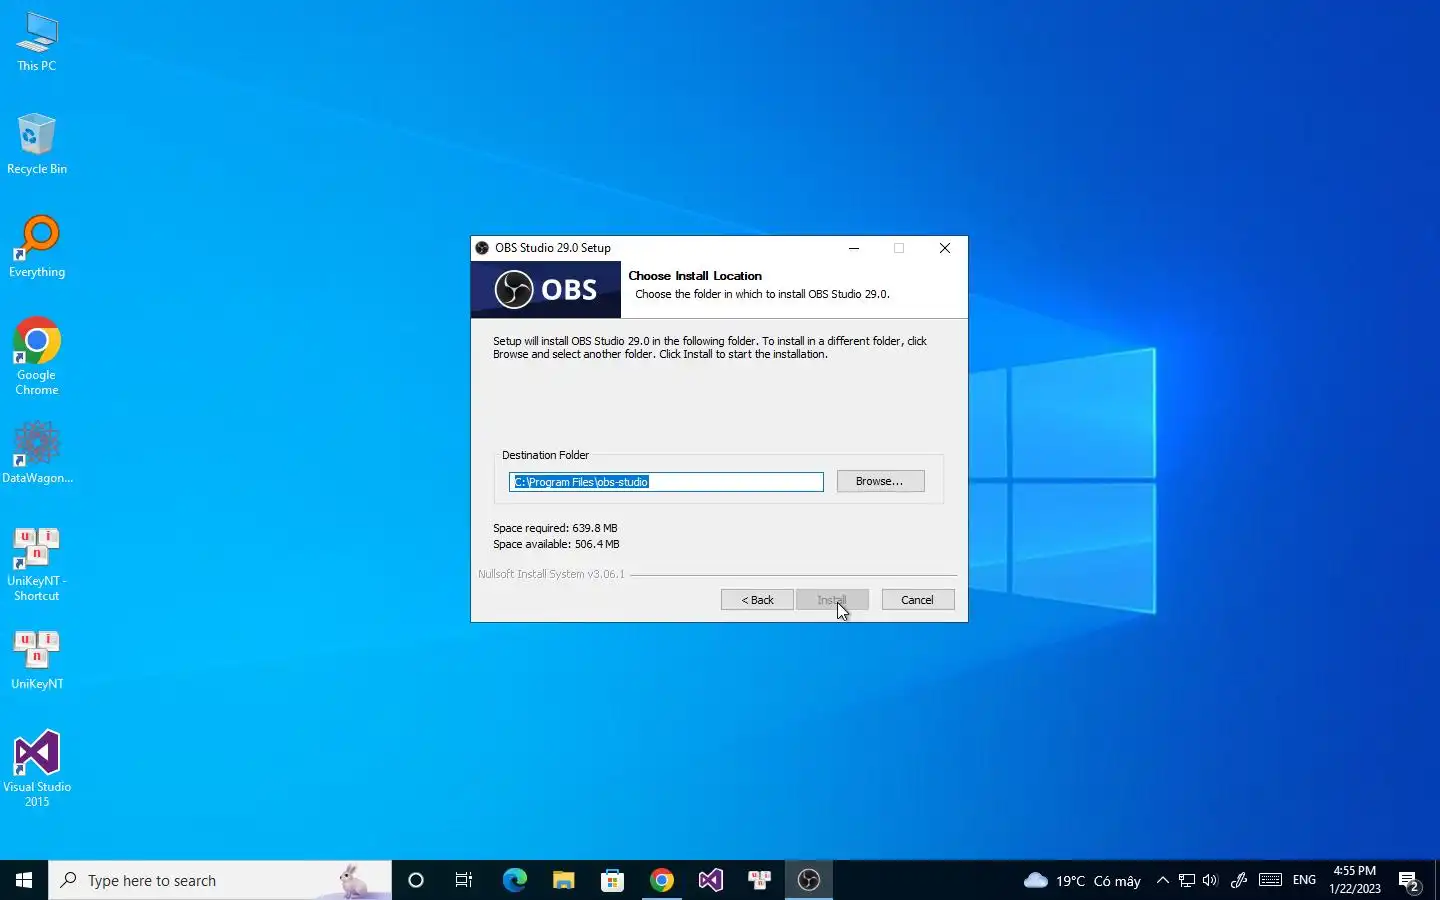Click the Browse... button

click(x=880, y=481)
